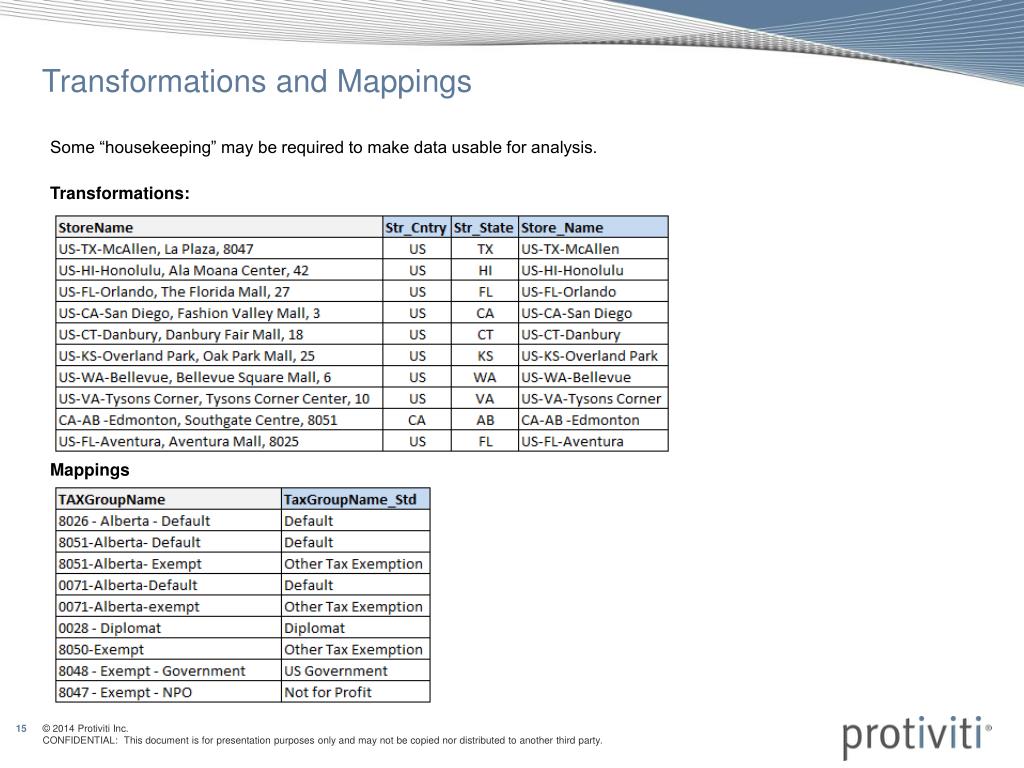Click the 'US Government' mapping cell
The width and height of the screenshot is (1024, 768).
356,671
